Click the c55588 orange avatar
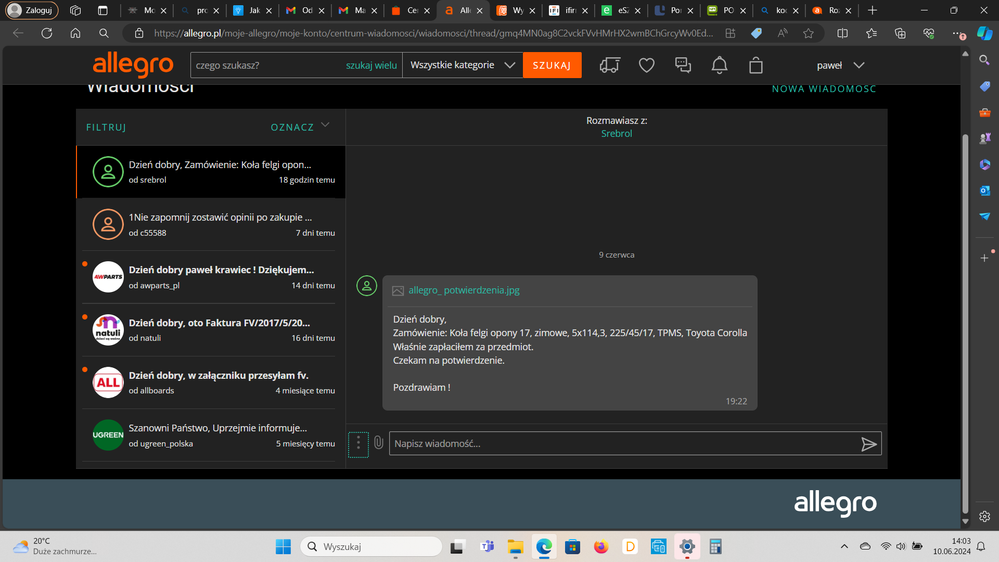The height and width of the screenshot is (562, 999). (x=108, y=224)
